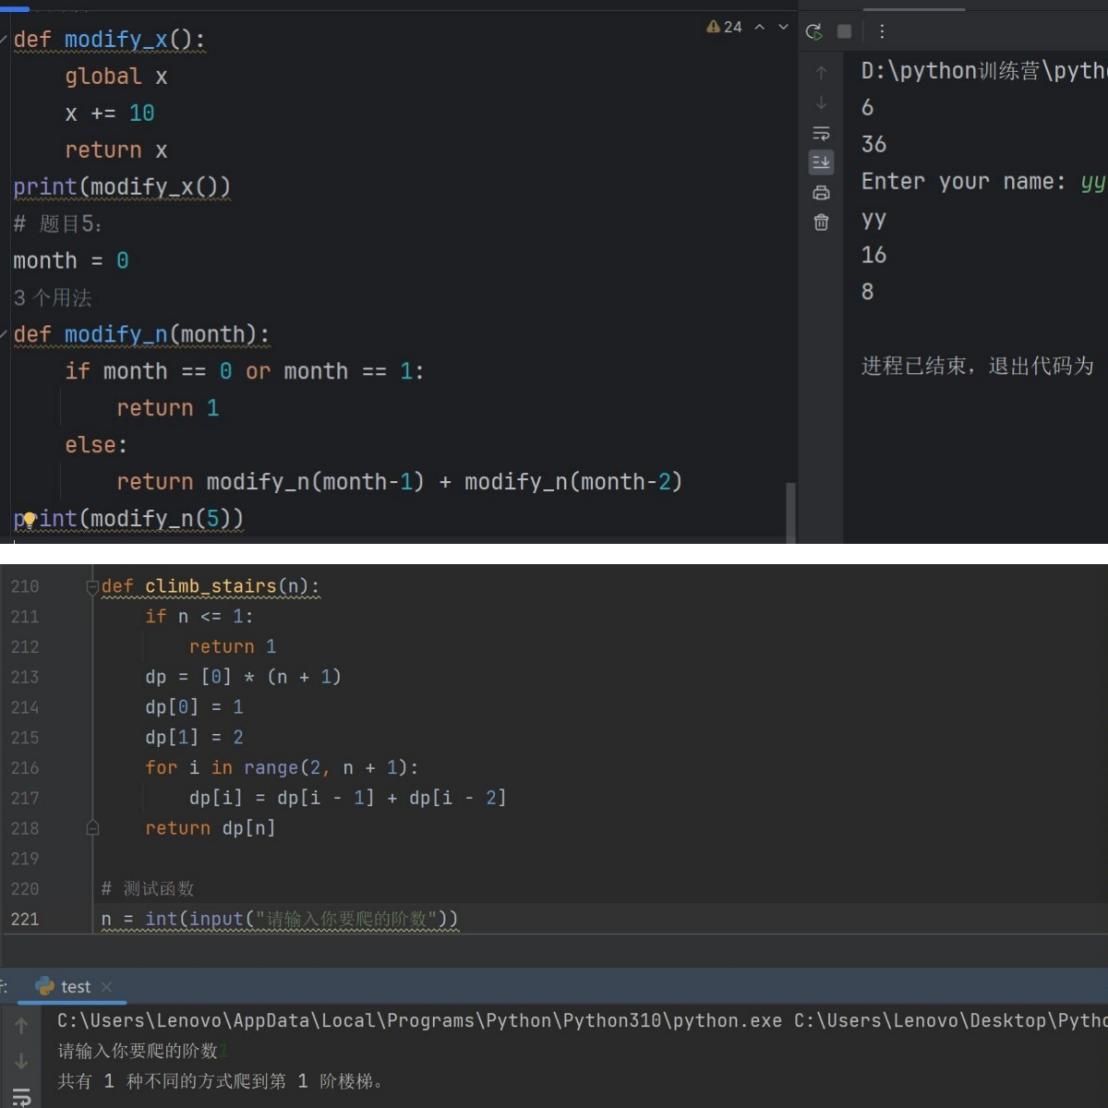Click the '3 个用法' usages hint
The width and height of the screenshot is (1108, 1108).
coord(52,298)
